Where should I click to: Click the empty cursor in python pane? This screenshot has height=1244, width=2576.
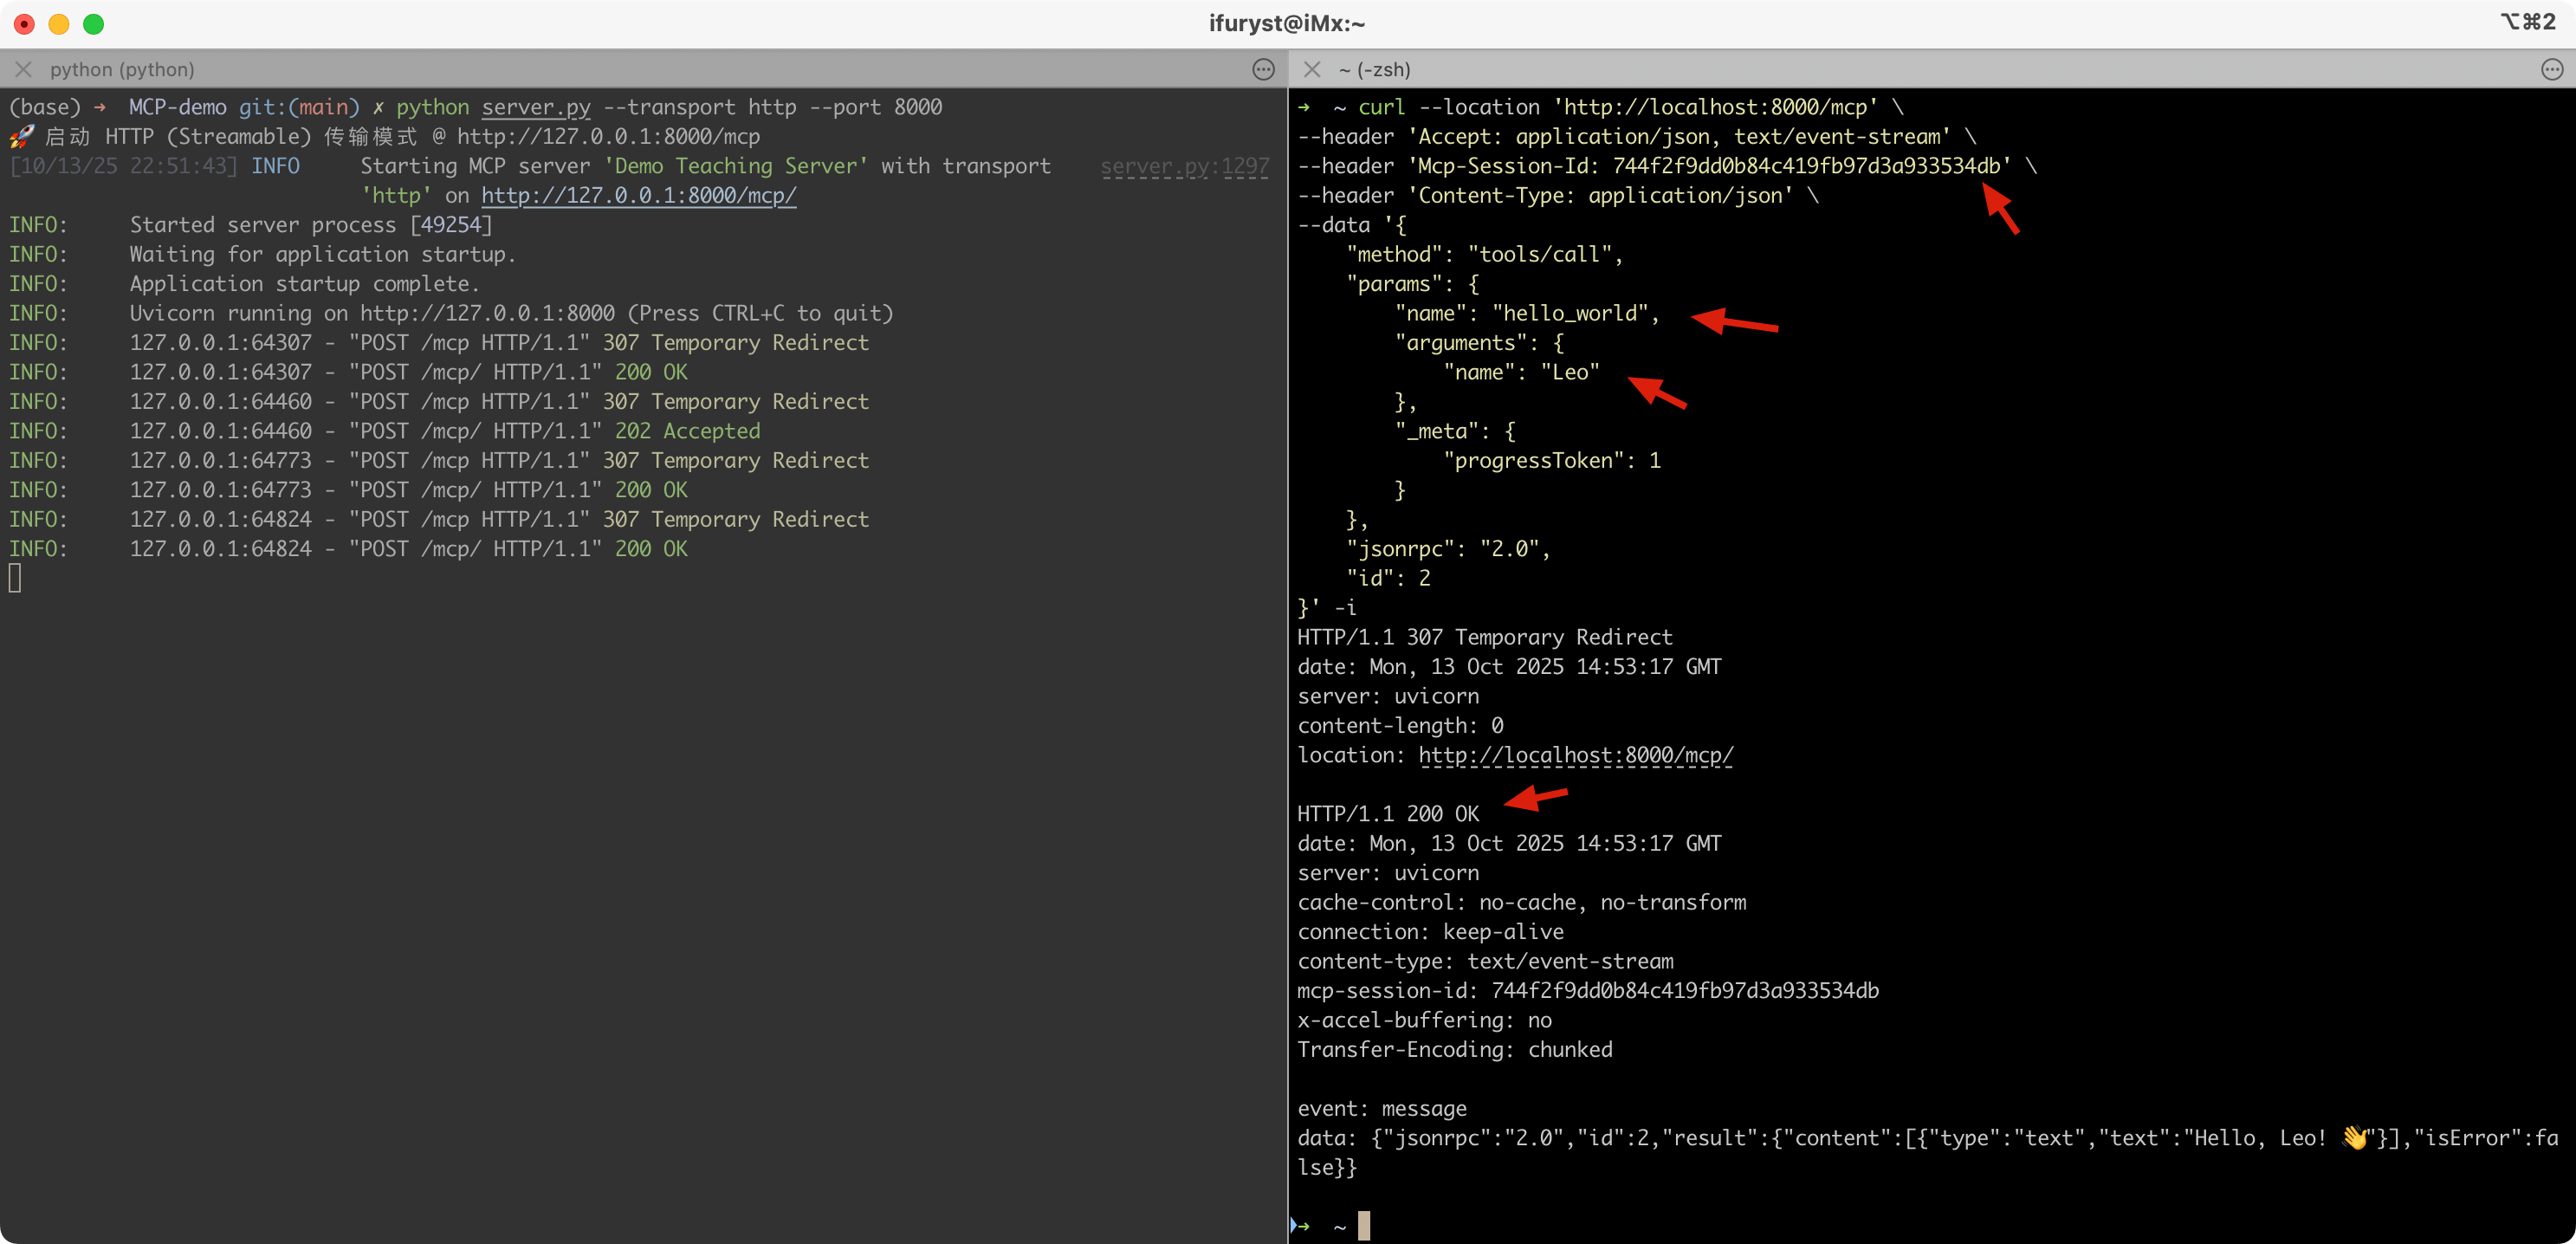click(15, 578)
